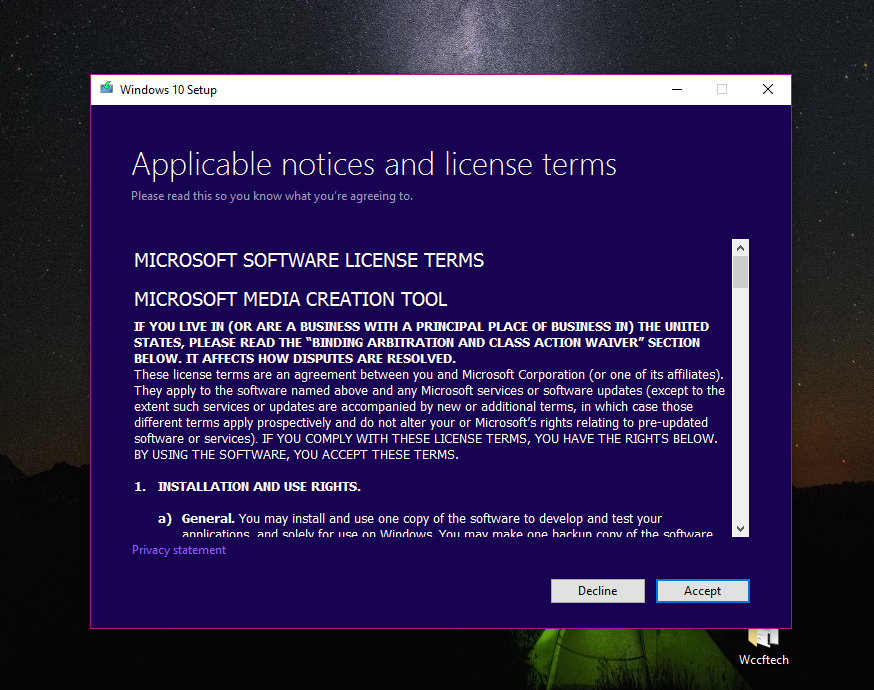Click the Windows 10 Setup title bar icon
Image resolution: width=874 pixels, height=690 pixels.
[x=107, y=89]
